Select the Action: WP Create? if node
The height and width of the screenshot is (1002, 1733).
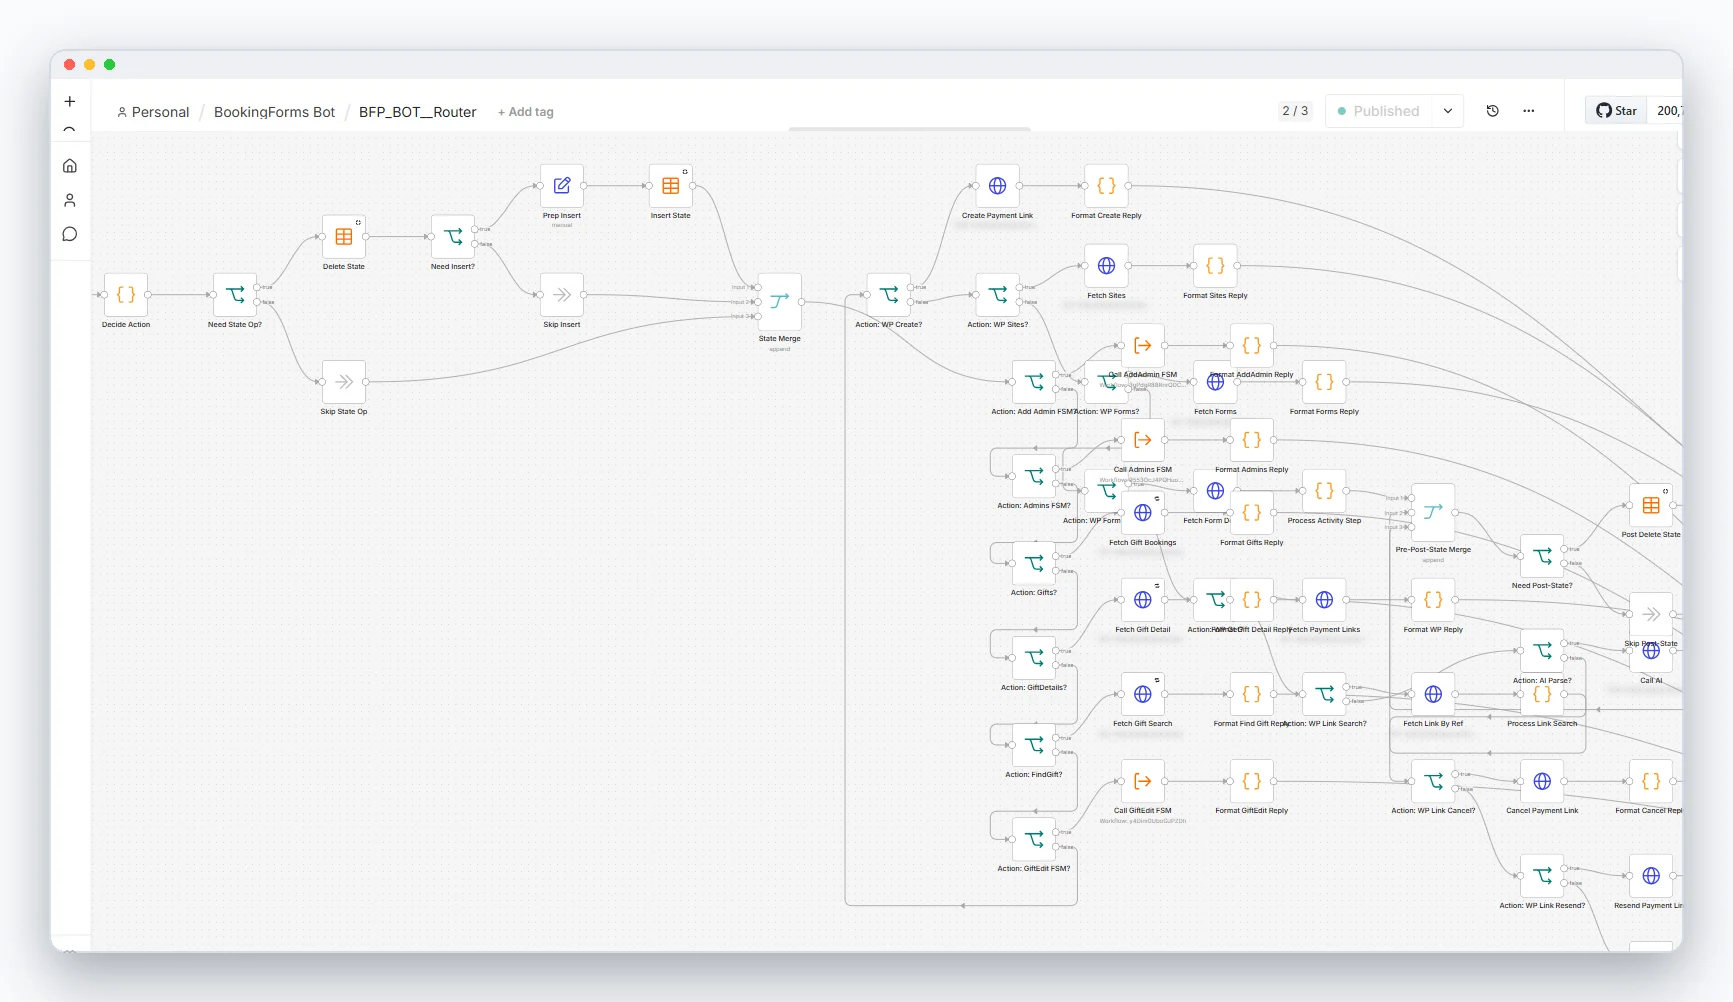[889, 295]
